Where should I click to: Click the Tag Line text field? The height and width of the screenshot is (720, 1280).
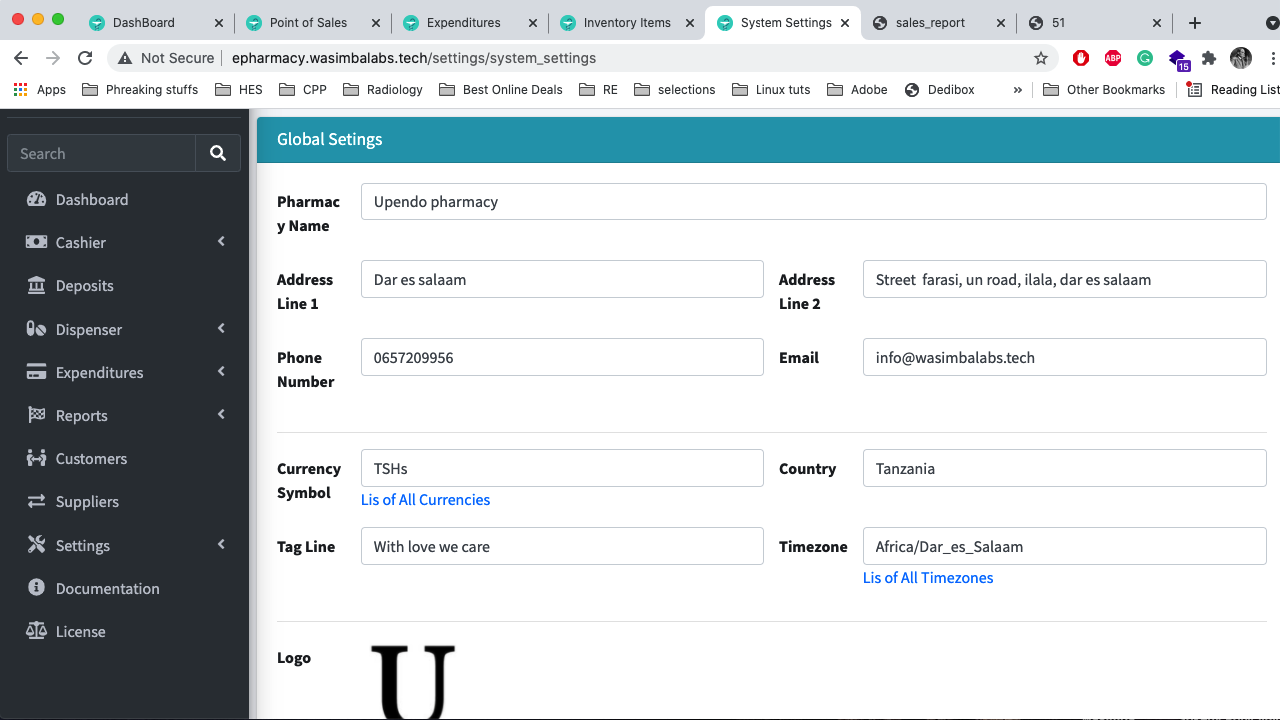(x=562, y=546)
